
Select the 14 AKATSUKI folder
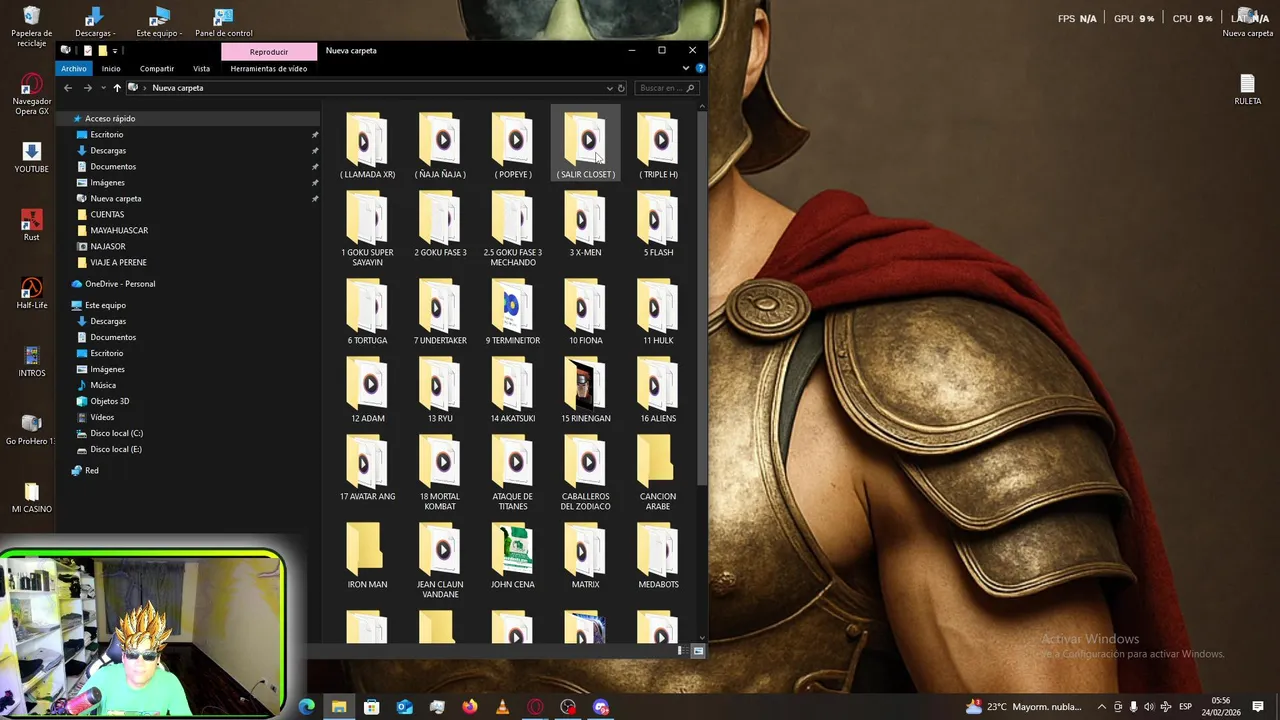click(513, 390)
